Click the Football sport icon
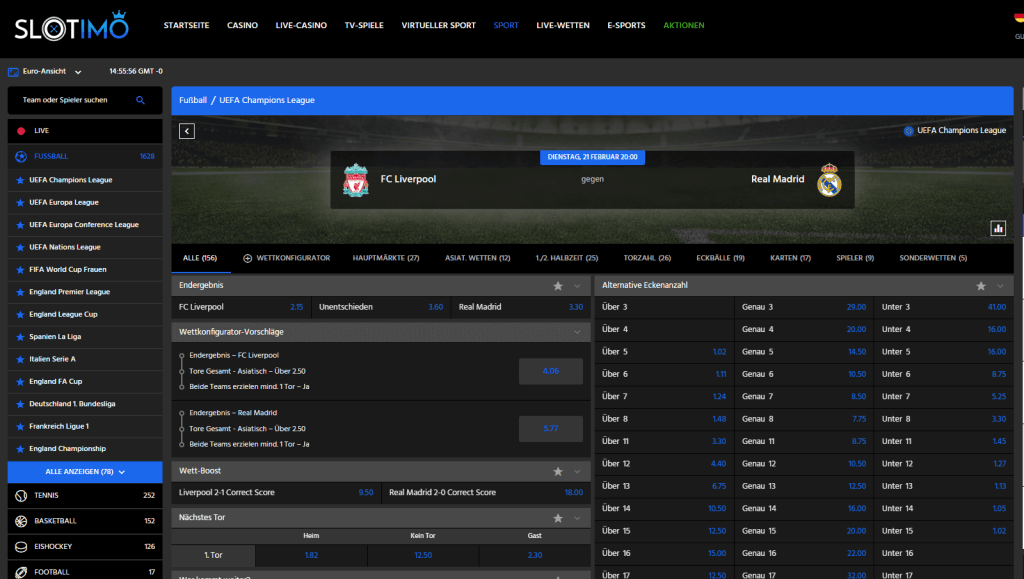This screenshot has width=1024, height=579. tap(21, 572)
